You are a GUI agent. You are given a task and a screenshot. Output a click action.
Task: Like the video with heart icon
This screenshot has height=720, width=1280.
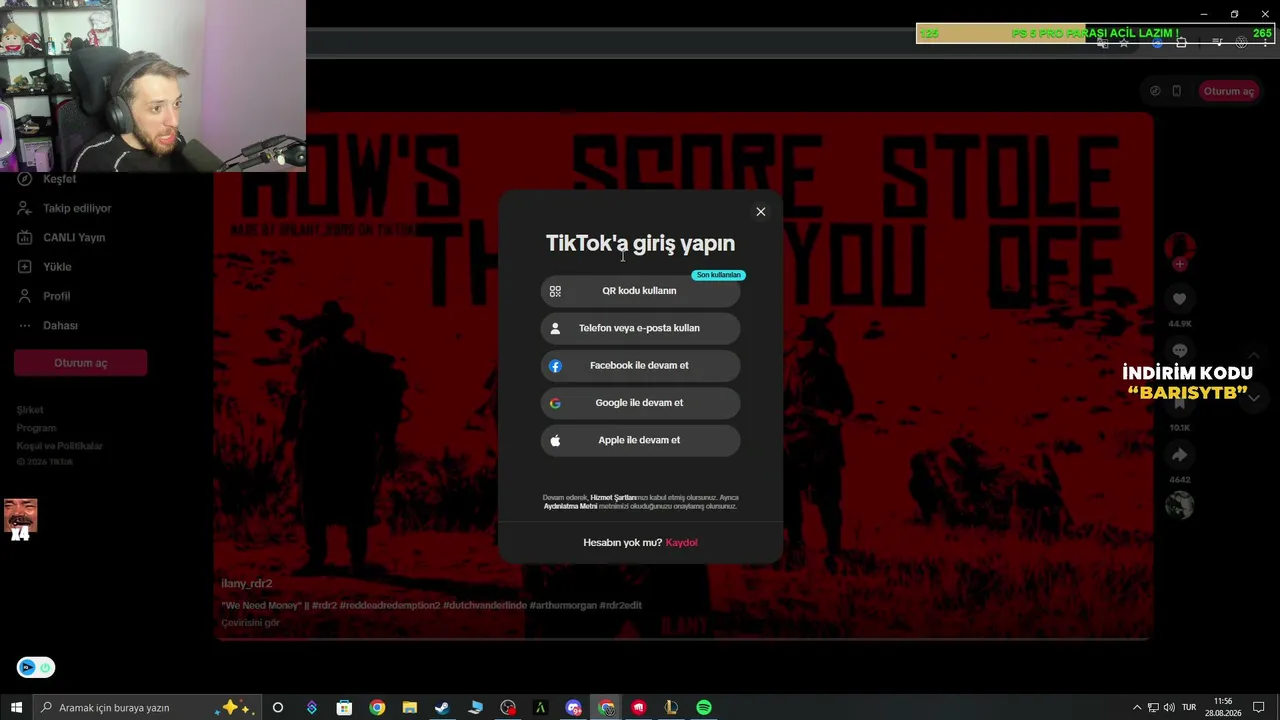pyautogui.click(x=1180, y=299)
